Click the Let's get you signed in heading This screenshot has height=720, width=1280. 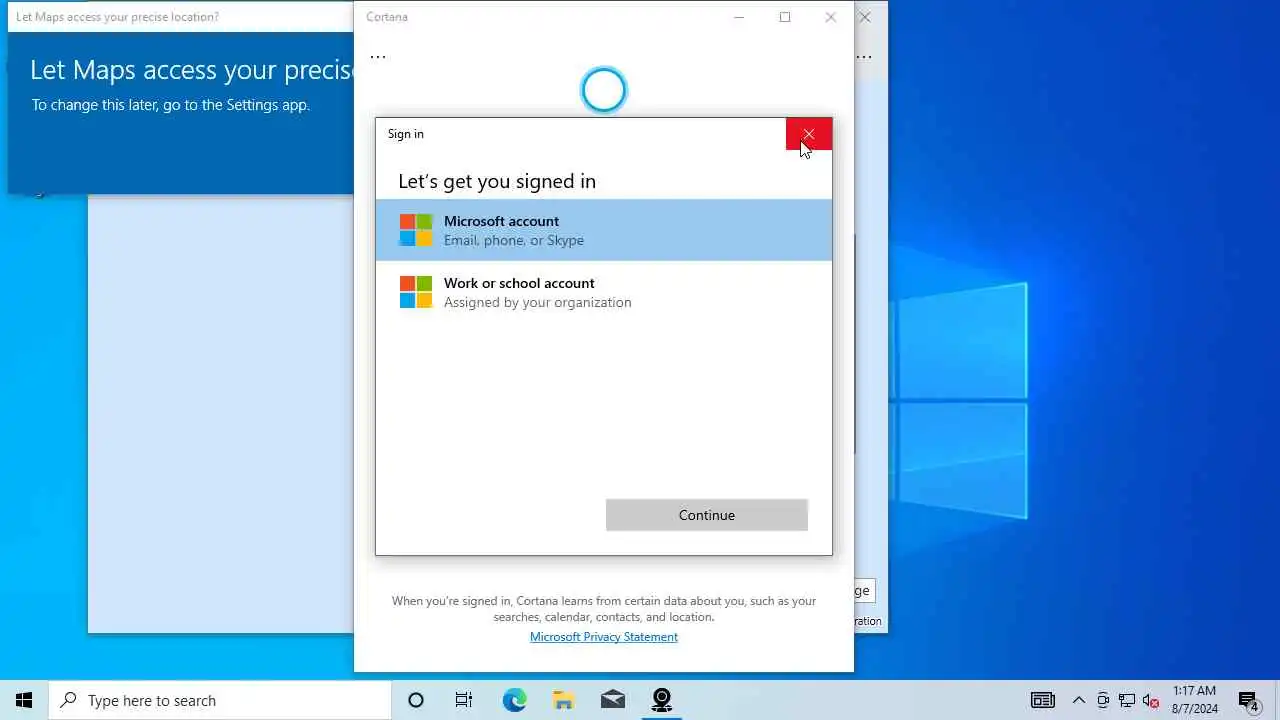coord(497,181)
